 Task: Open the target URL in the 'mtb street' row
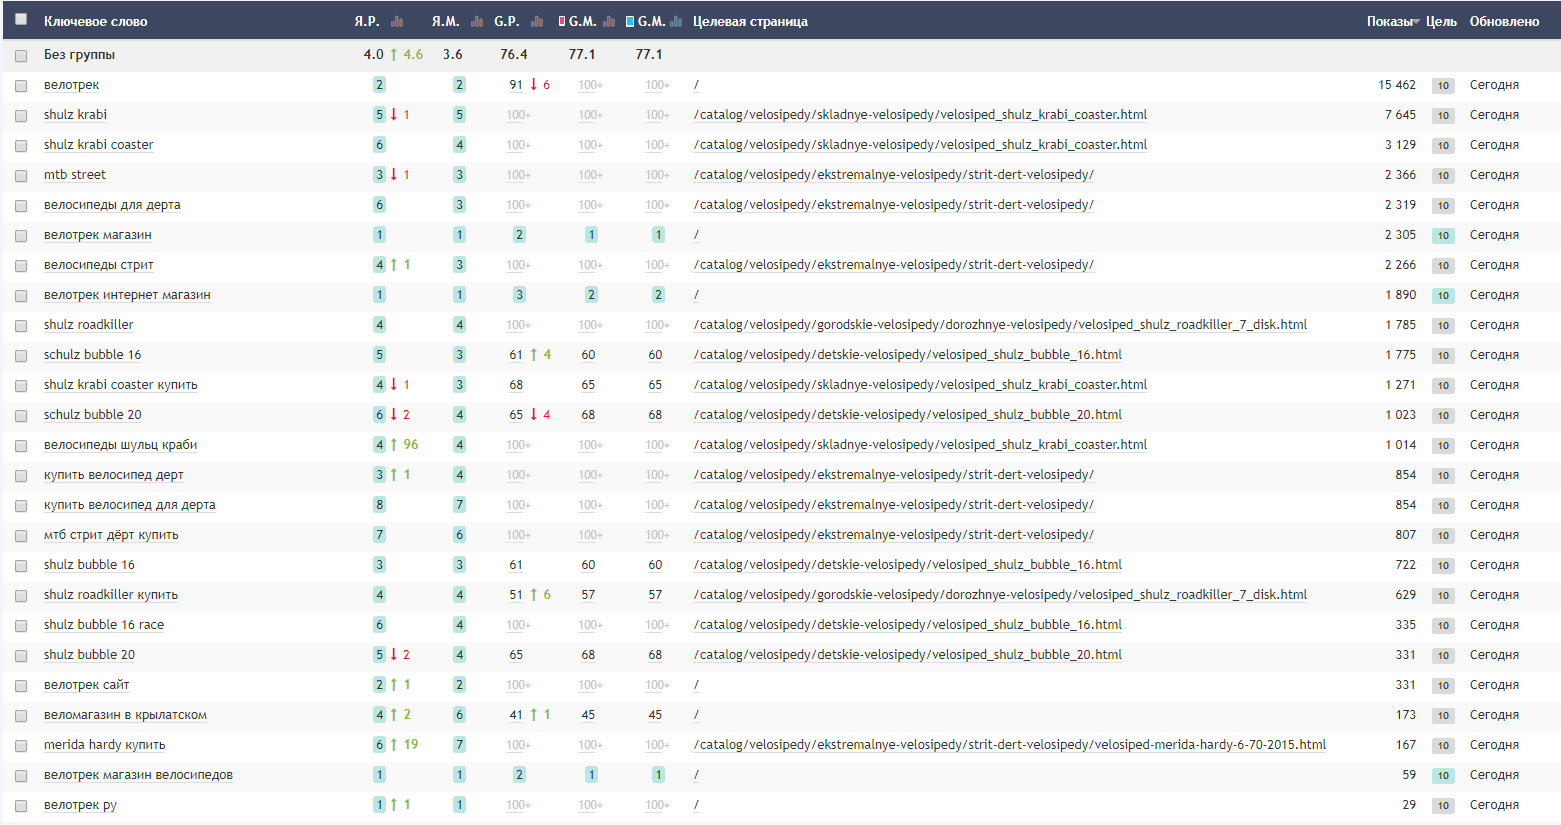tap(893, 175)
